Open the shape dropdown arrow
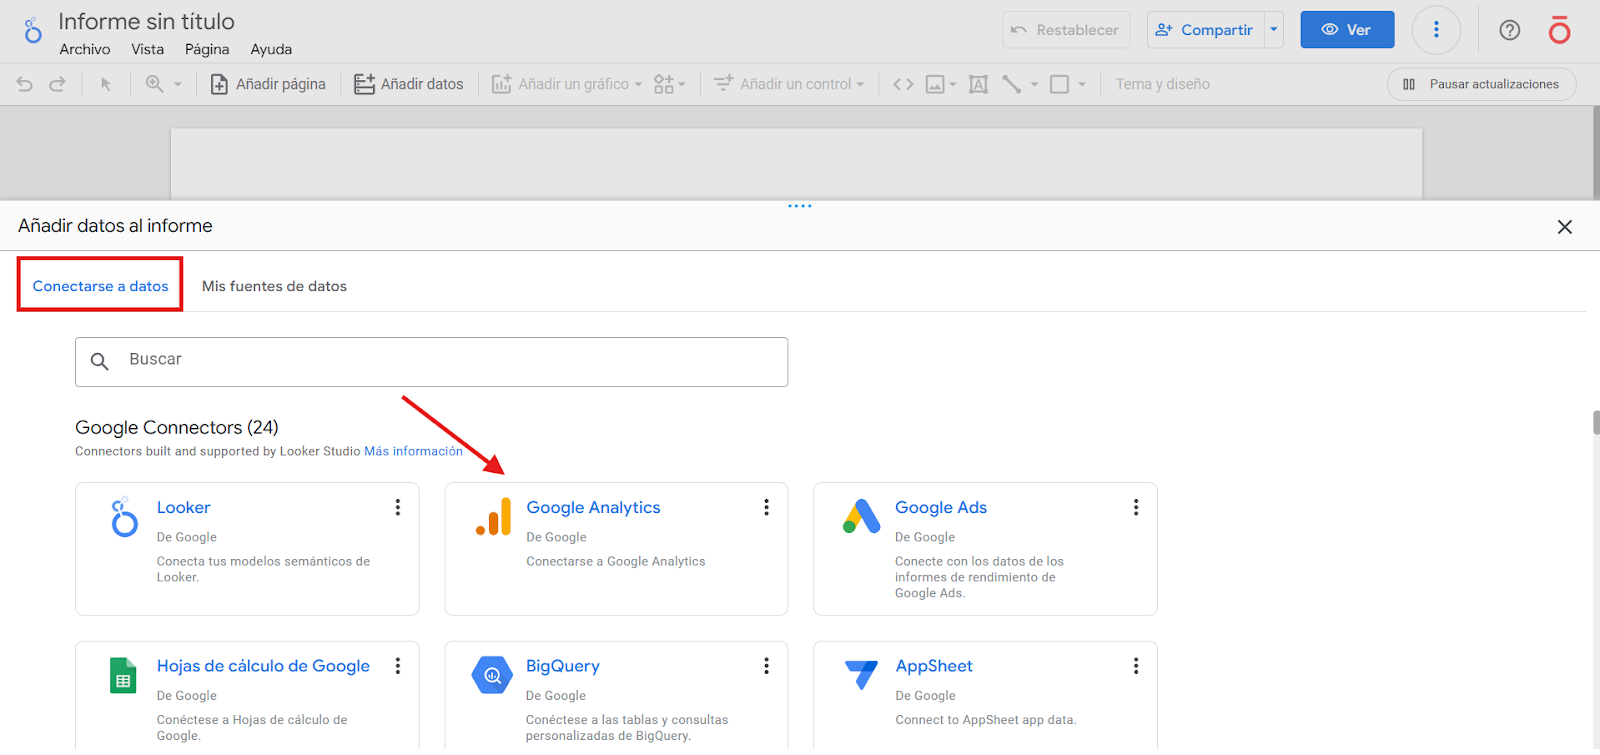This screenshot has height=755, width=1600. click(1082, 85)
